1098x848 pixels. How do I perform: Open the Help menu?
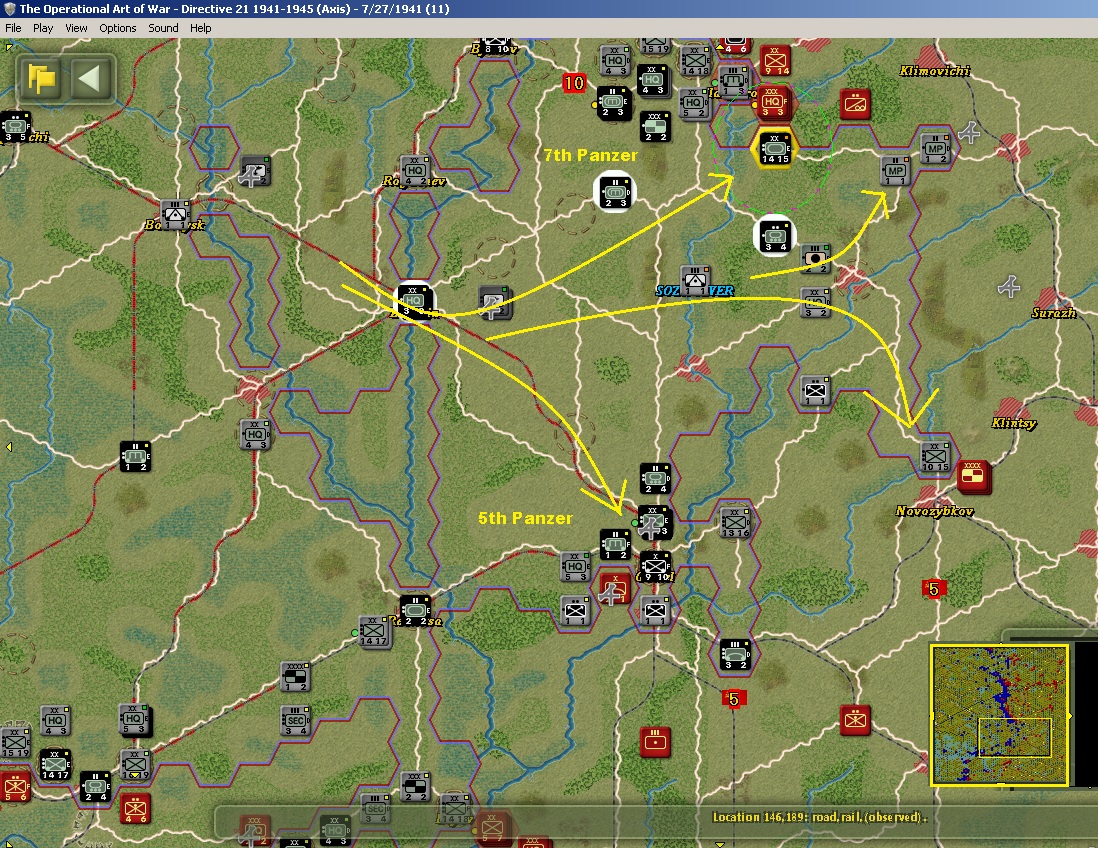[x=200, y=28]
